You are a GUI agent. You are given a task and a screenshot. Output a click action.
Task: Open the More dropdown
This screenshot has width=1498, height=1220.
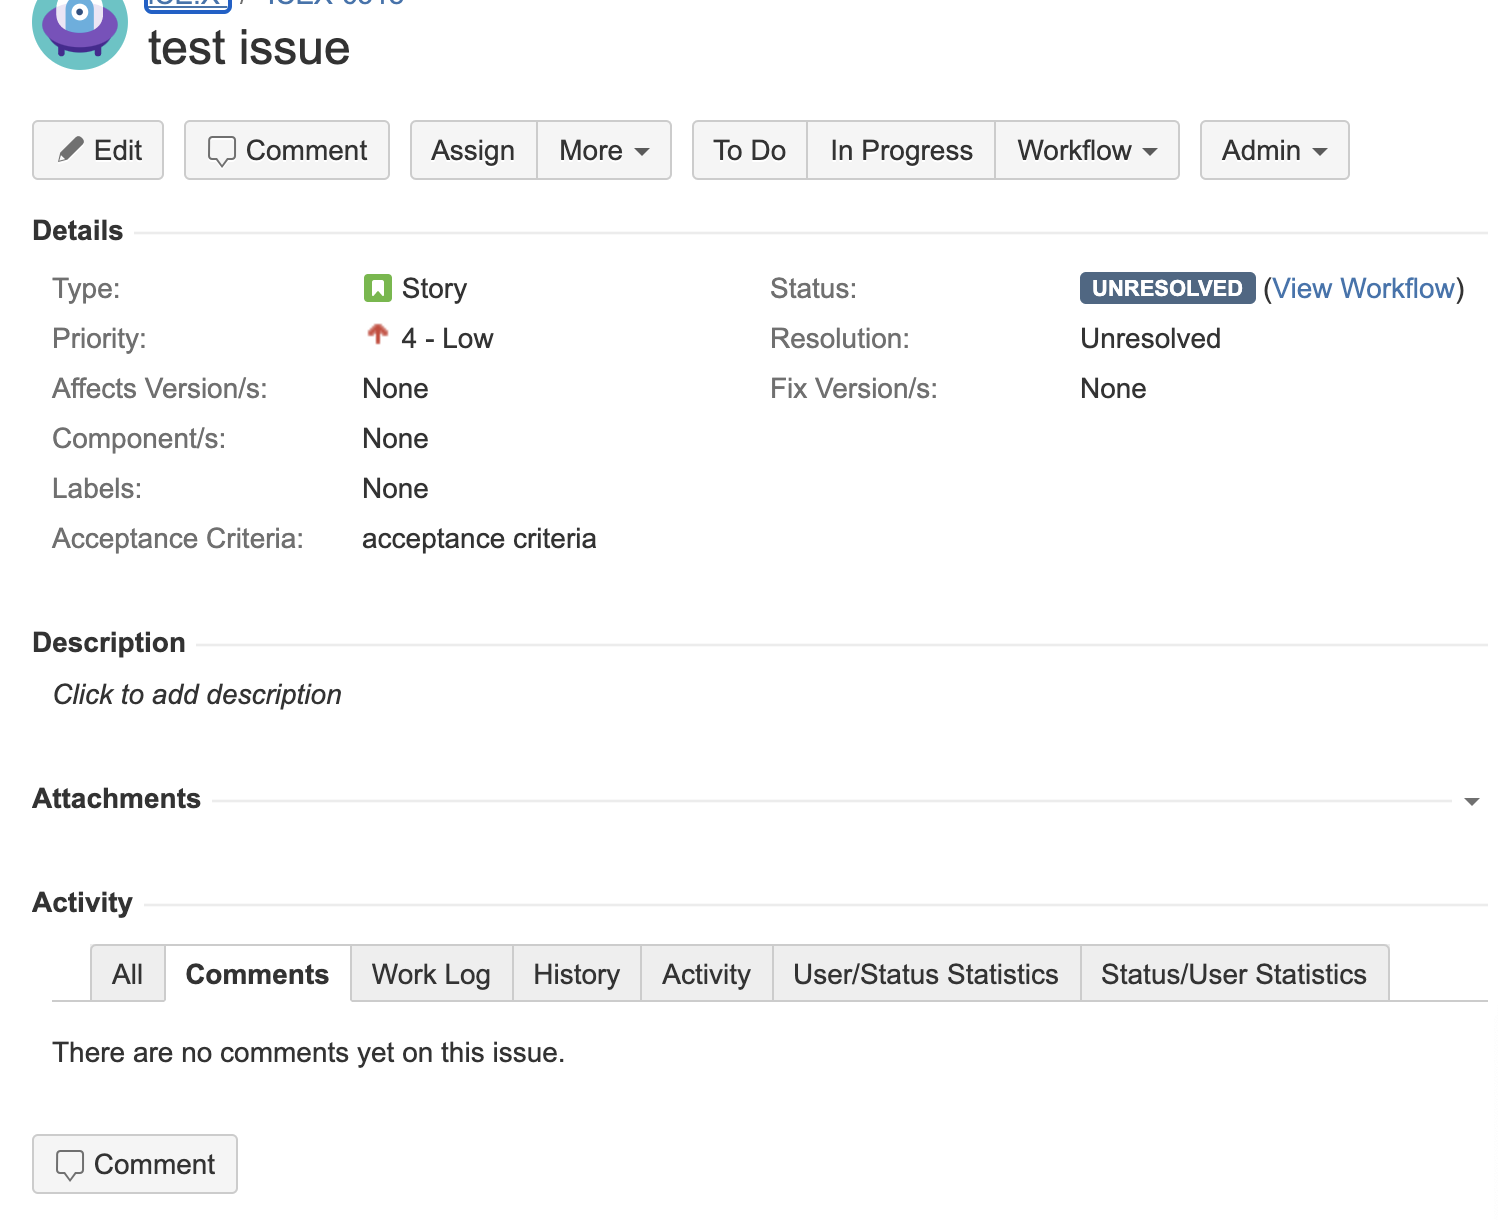(x=602, y=150)
